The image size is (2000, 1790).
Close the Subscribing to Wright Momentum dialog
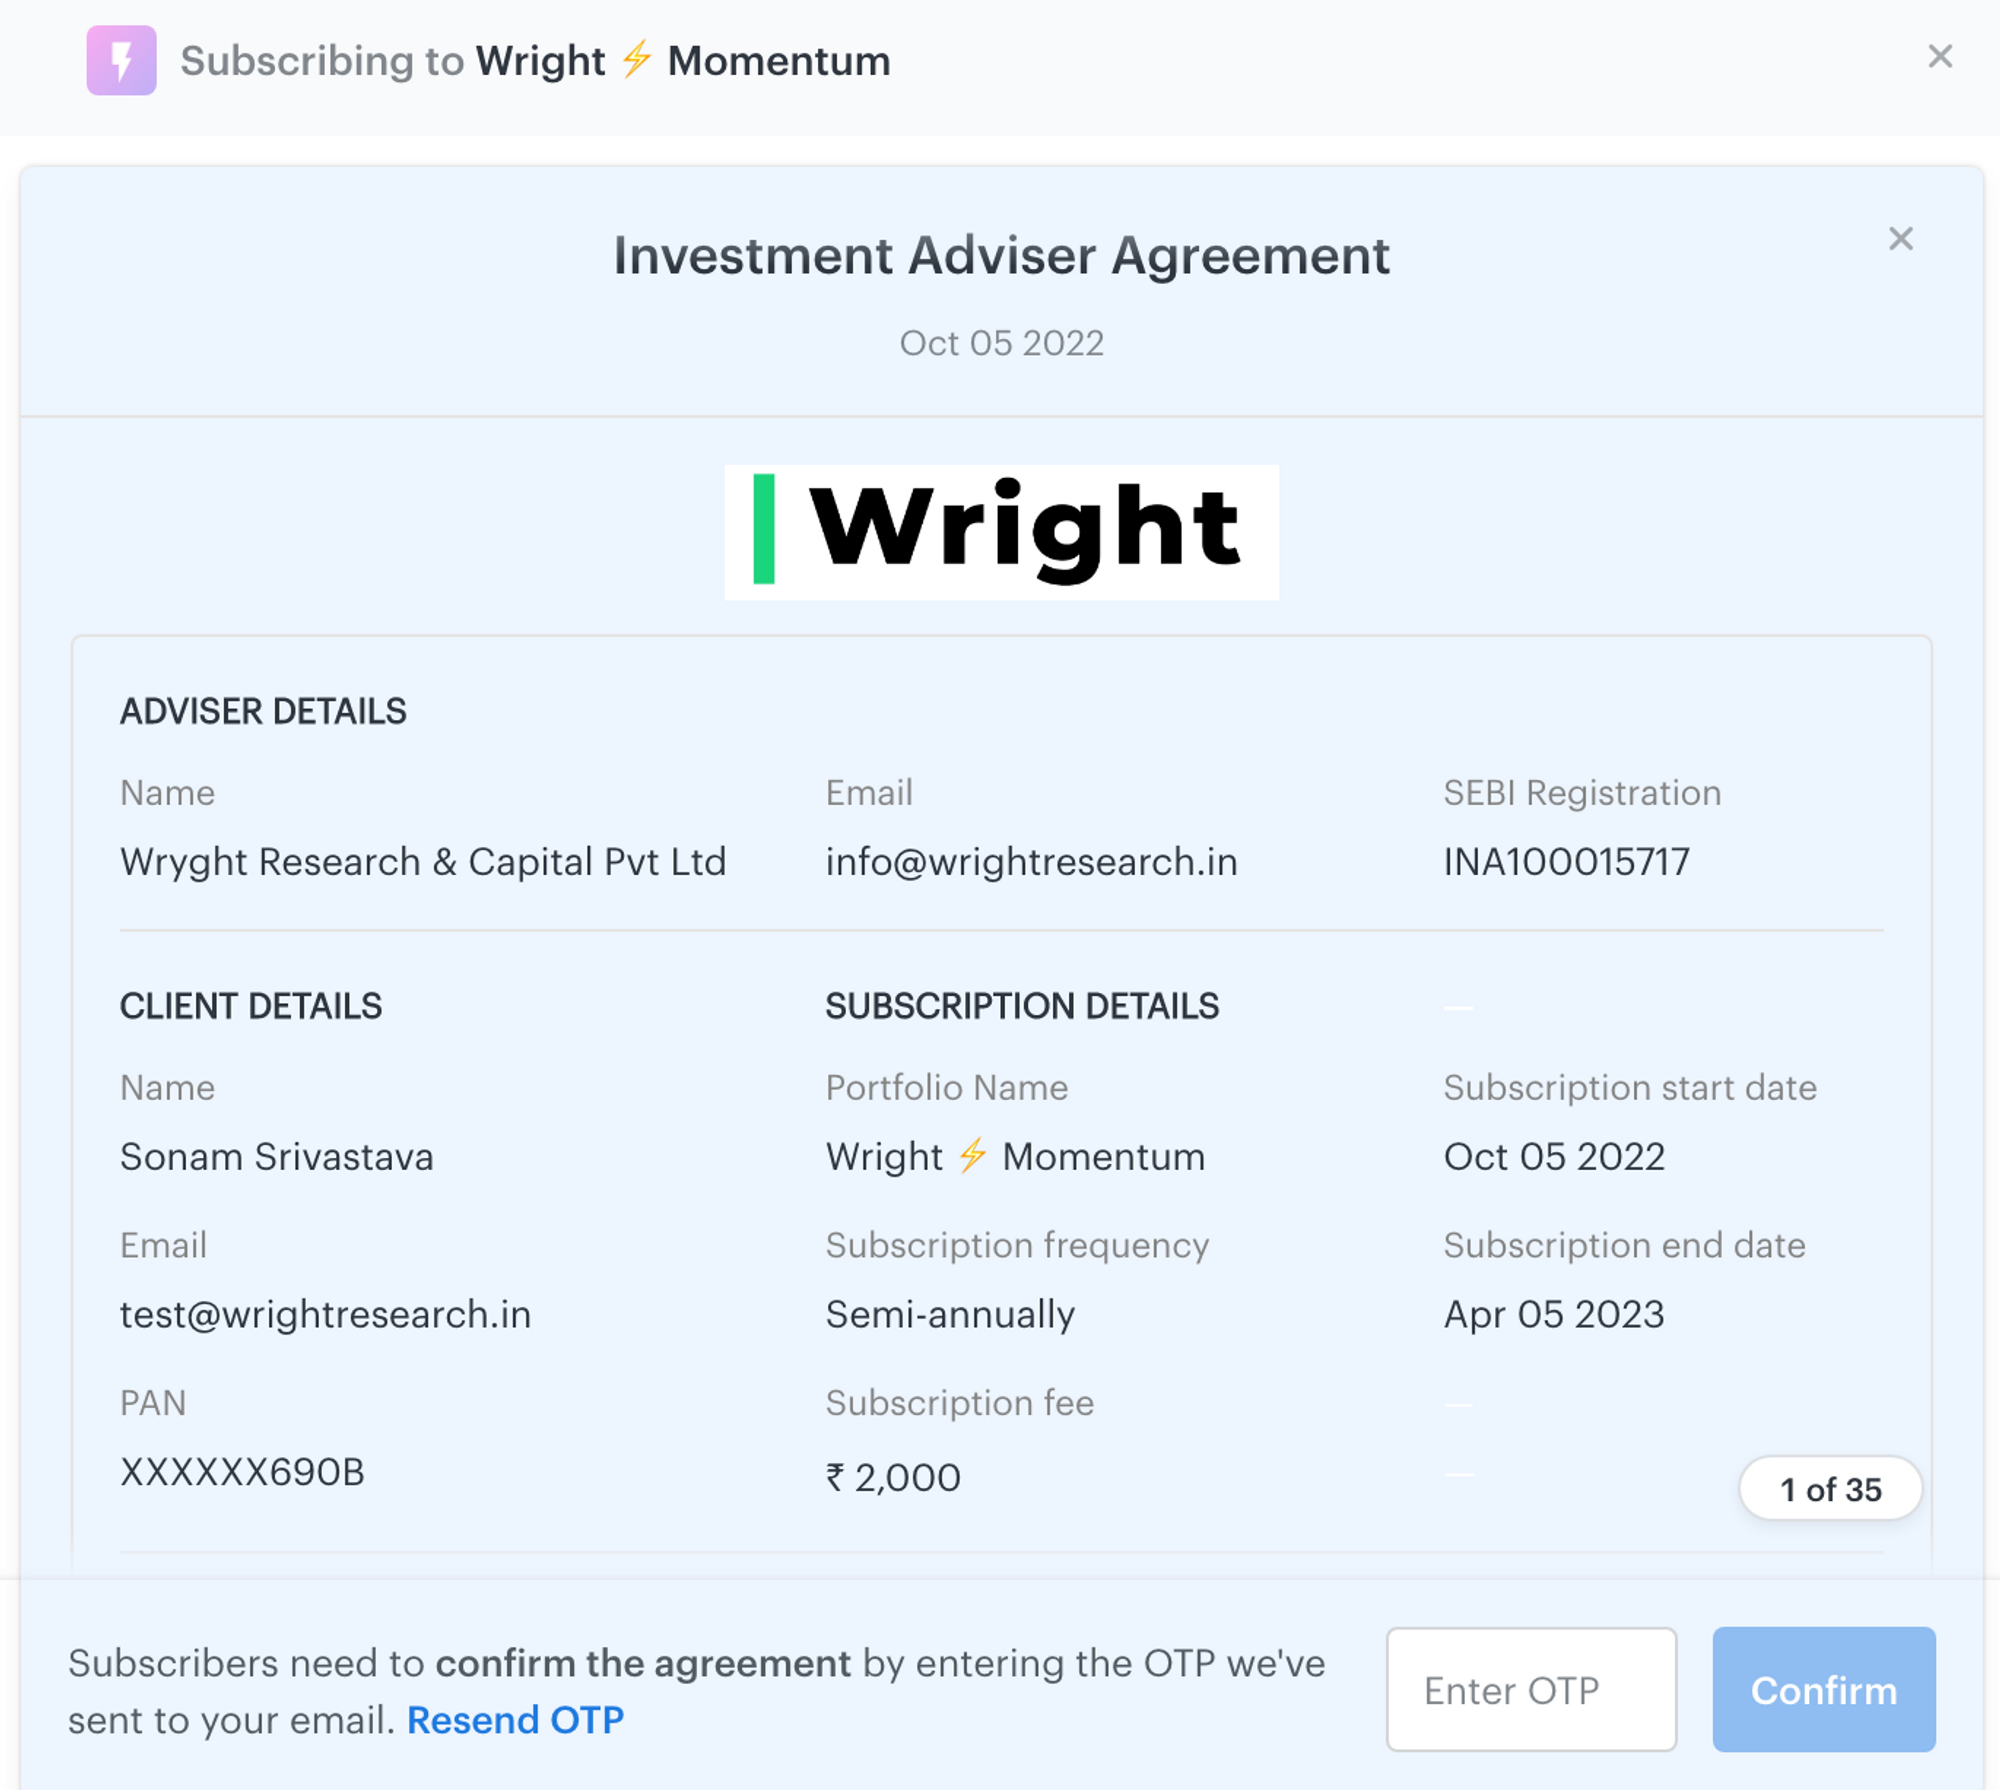1940,56
